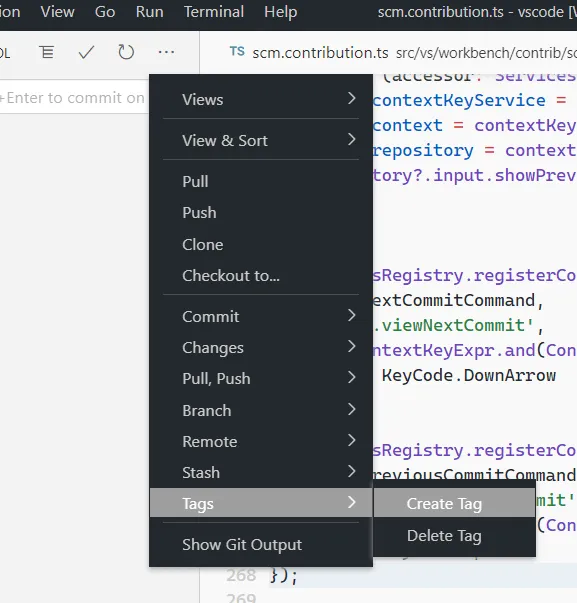This screenshot has width=577, height=603.
Task: Choose Delete Tag in submenu
Action: point(454,536)
